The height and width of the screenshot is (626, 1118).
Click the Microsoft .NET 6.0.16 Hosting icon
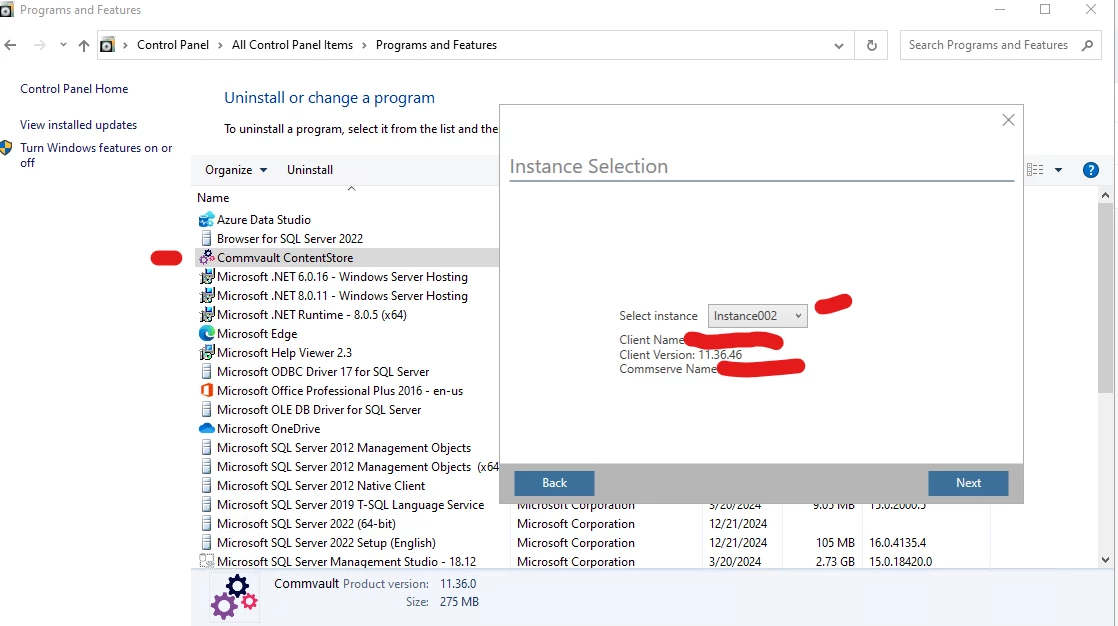tap(206, 277)
